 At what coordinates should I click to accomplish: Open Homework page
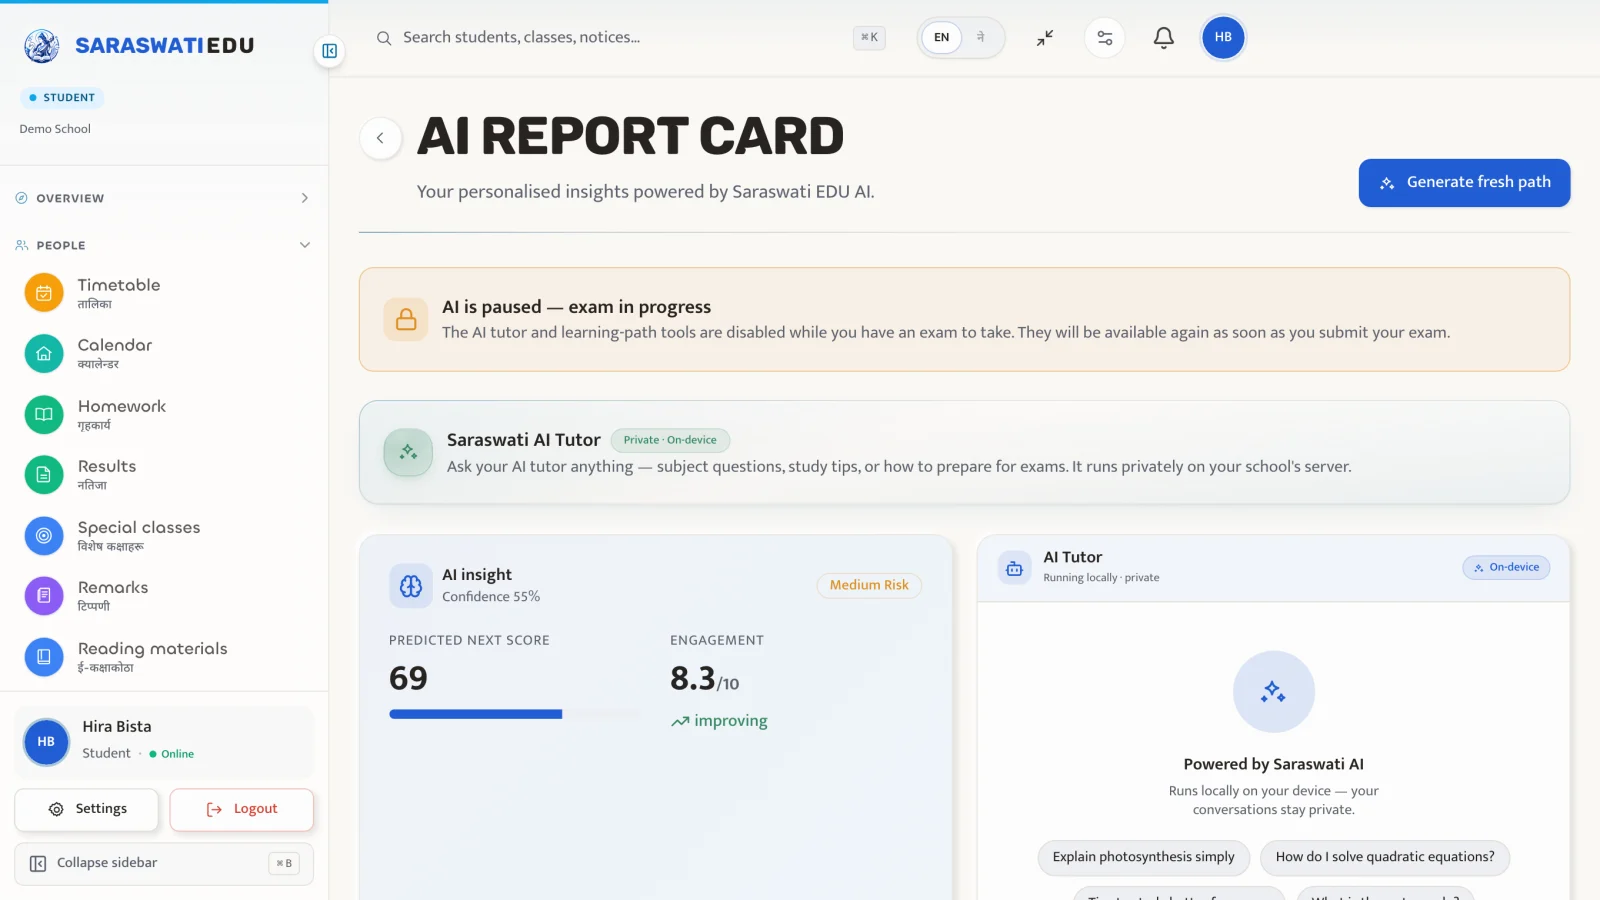164,414
